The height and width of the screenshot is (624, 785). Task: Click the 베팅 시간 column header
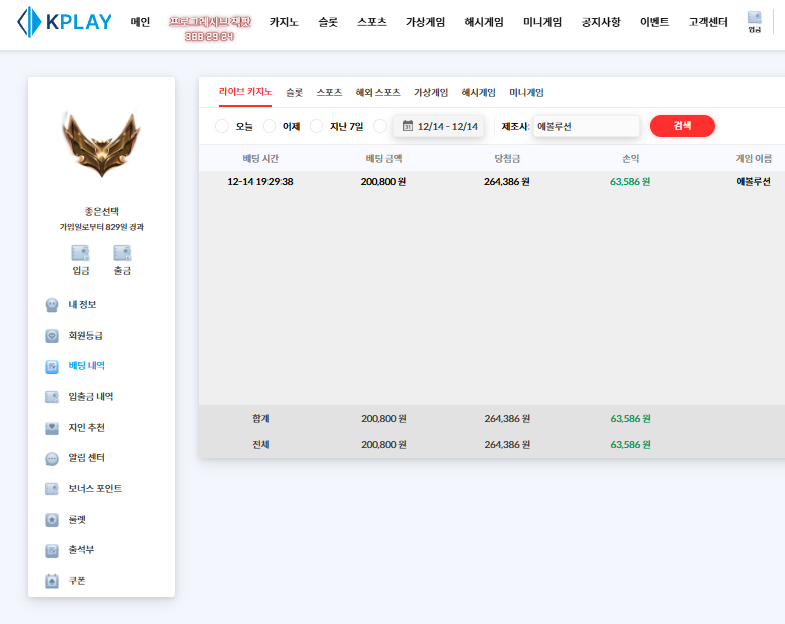click(x=260, y=159)
